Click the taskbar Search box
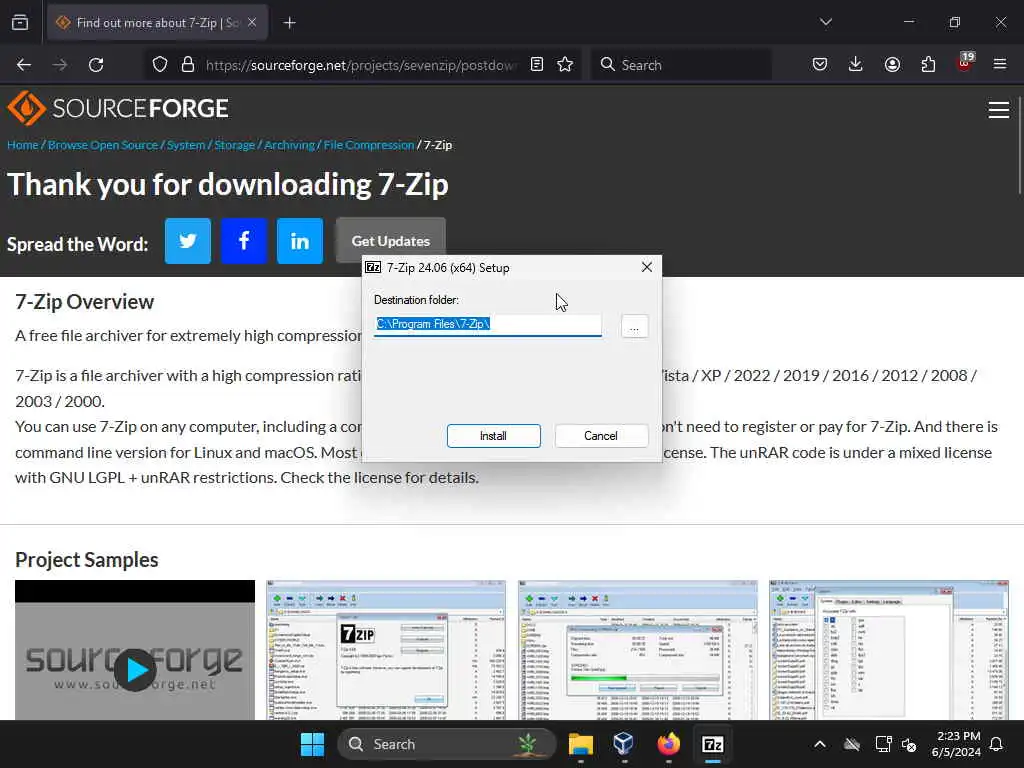This screenshot has width=1024, height=768. [447, 744]
